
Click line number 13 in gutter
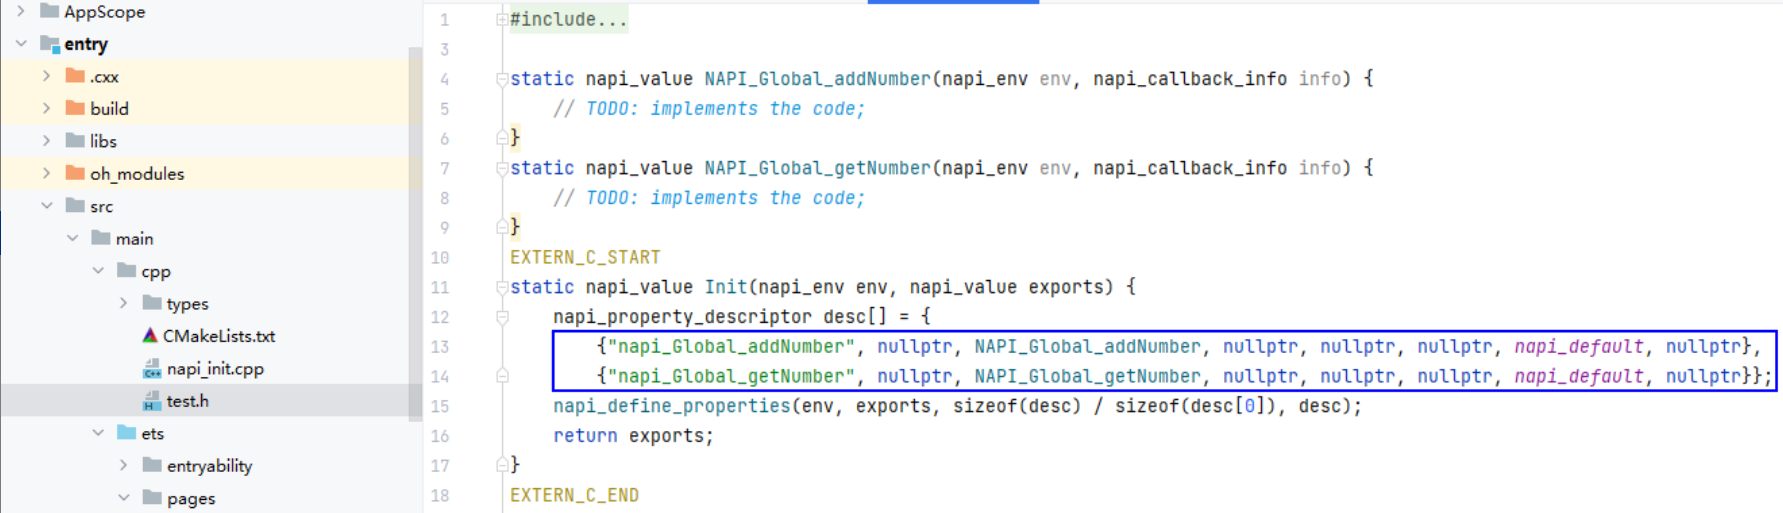tap(440, 347)
